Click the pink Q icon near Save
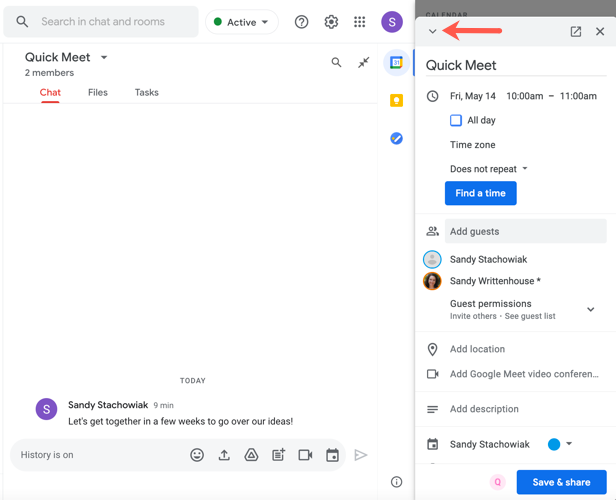 [x=497, y=482]
